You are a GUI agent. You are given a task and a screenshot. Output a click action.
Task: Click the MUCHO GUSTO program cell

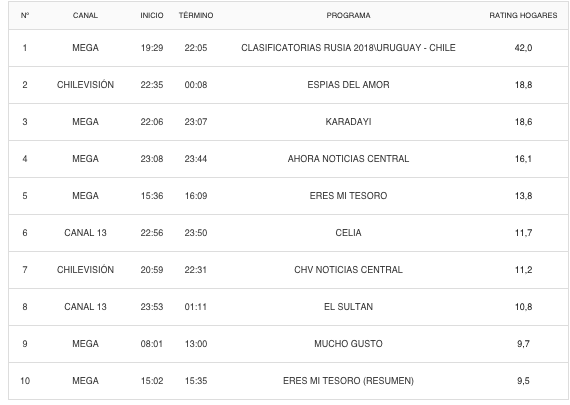pyautogui.click(x=348, y=344)
